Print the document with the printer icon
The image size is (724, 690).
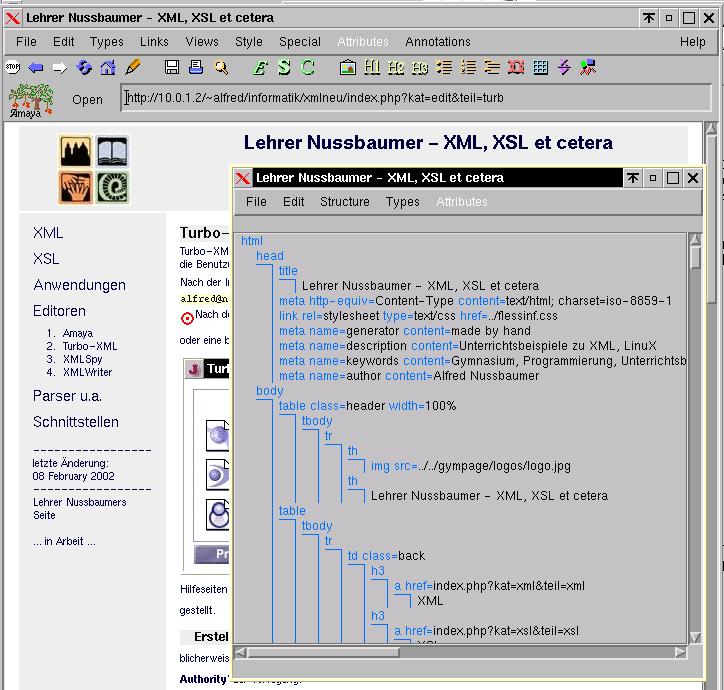point(196,67)
